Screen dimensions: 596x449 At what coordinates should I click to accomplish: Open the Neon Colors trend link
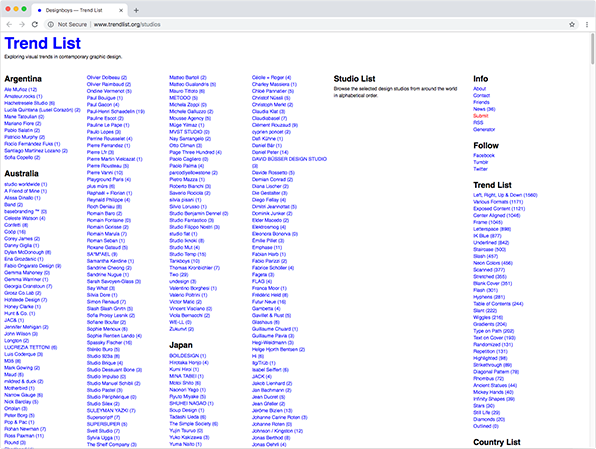click(x=493, y=263)
